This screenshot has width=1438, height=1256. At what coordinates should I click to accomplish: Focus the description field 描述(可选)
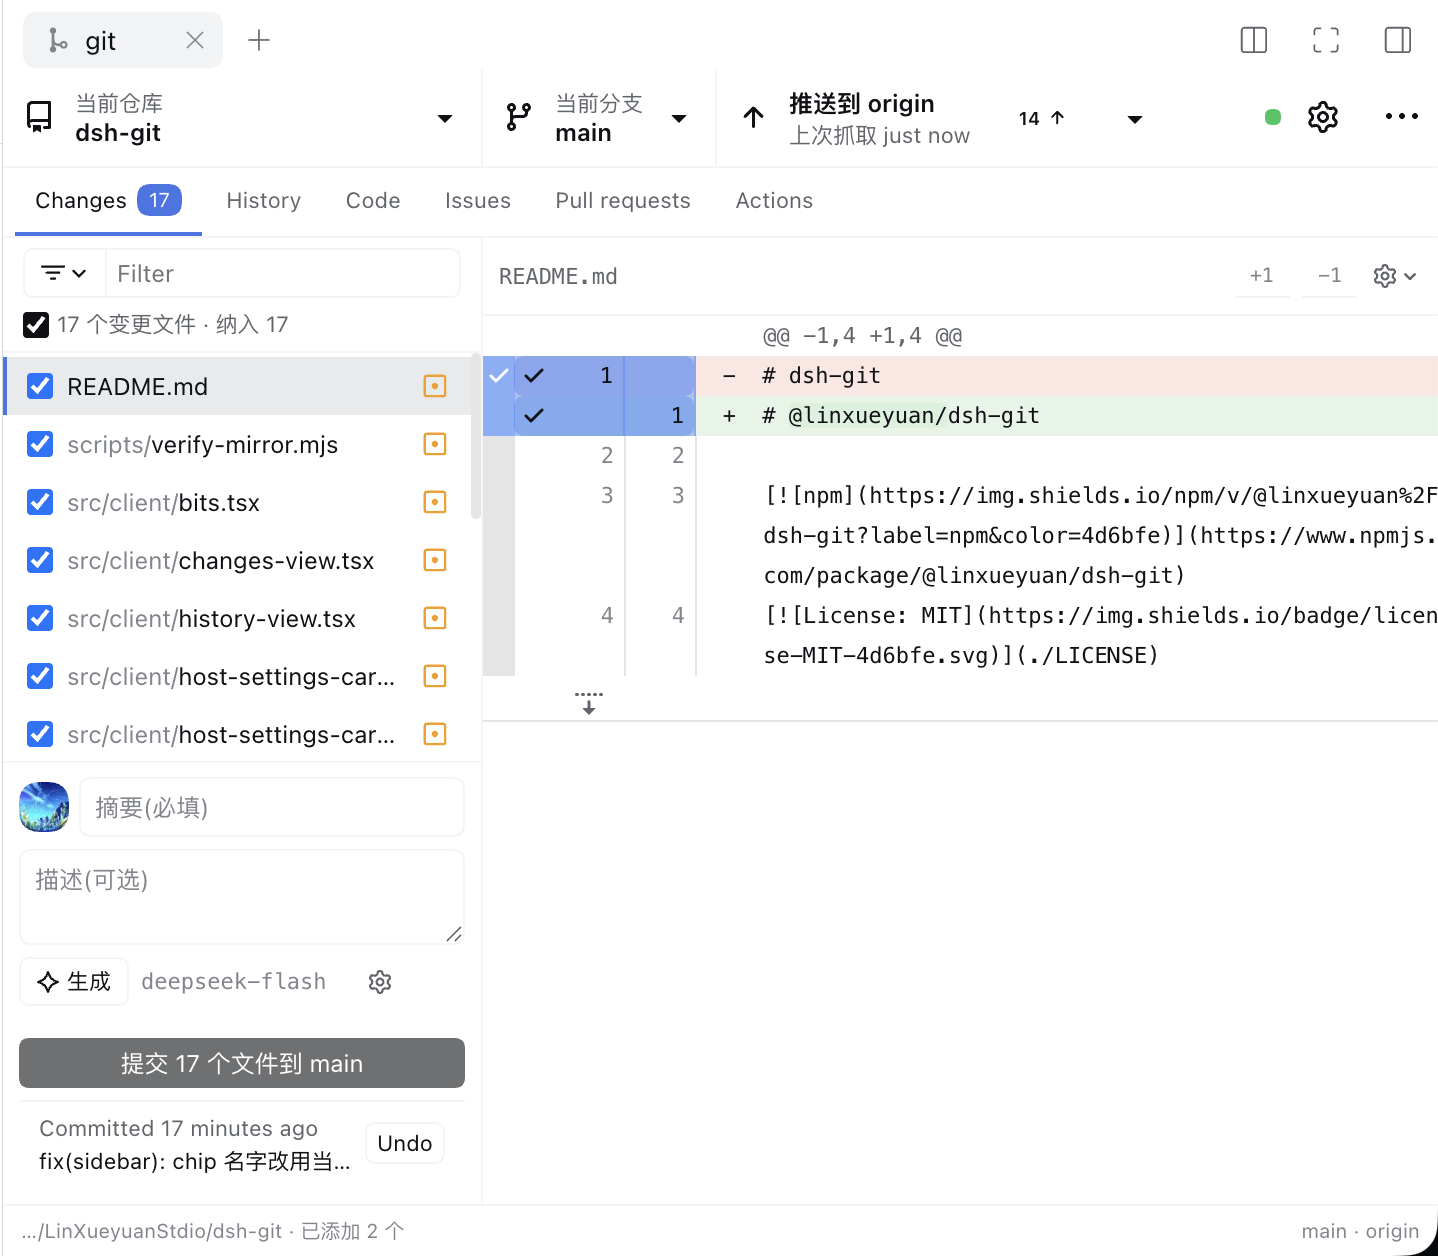point(242,897)
